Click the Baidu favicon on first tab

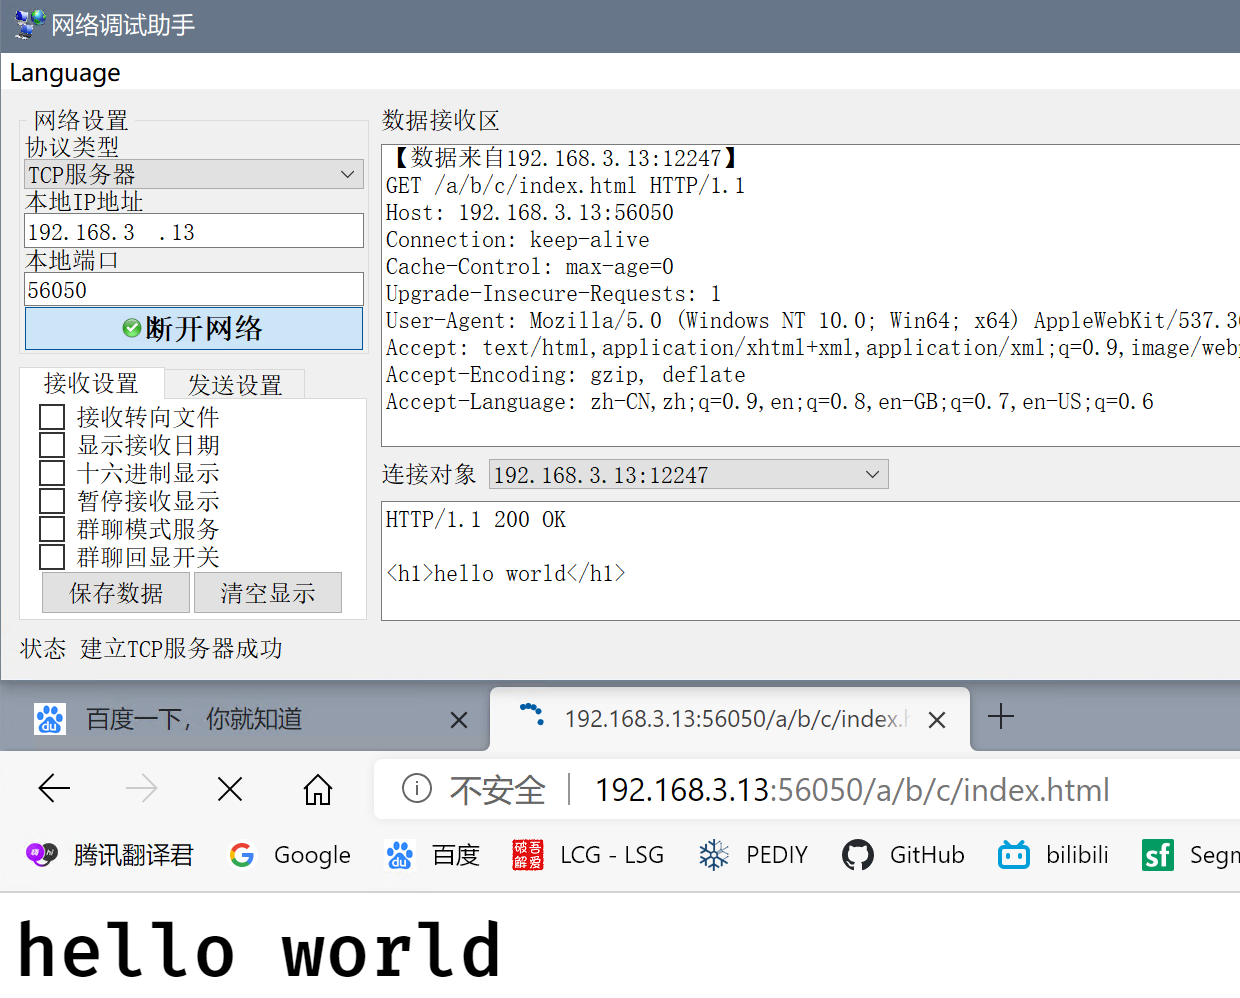pos(50,719)
